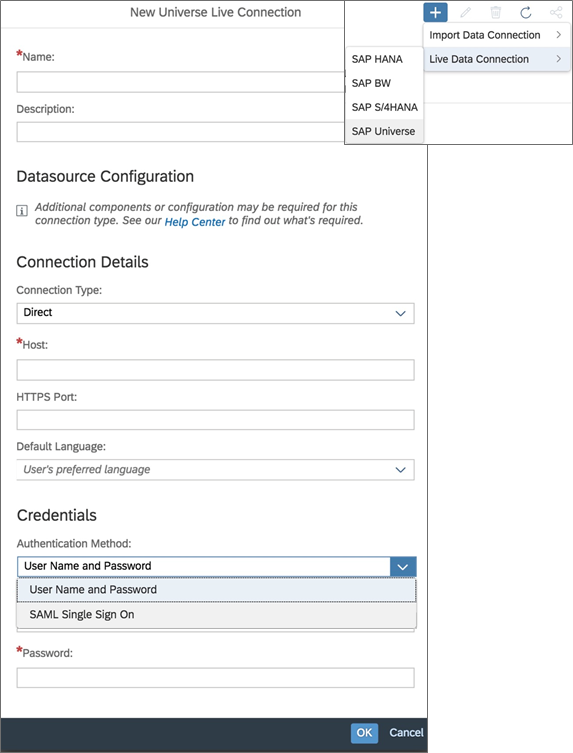
Task: Click the info icon beside Datasource Configuration note
Action: 22,210
